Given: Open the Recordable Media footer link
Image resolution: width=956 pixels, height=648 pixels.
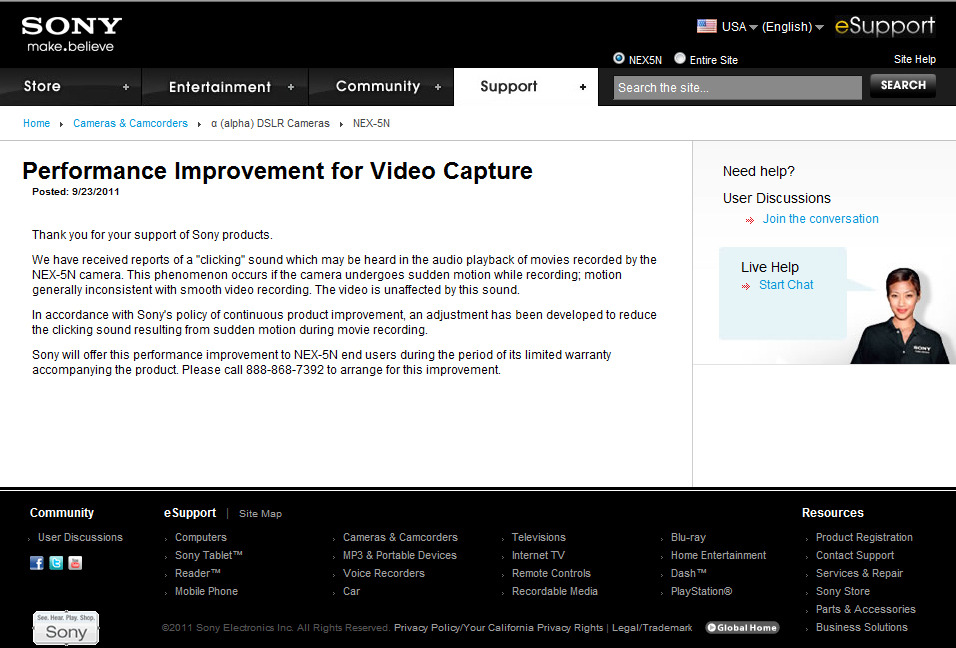Looking at the screenshot, I should pyautogui.click(x=554, y=591).
